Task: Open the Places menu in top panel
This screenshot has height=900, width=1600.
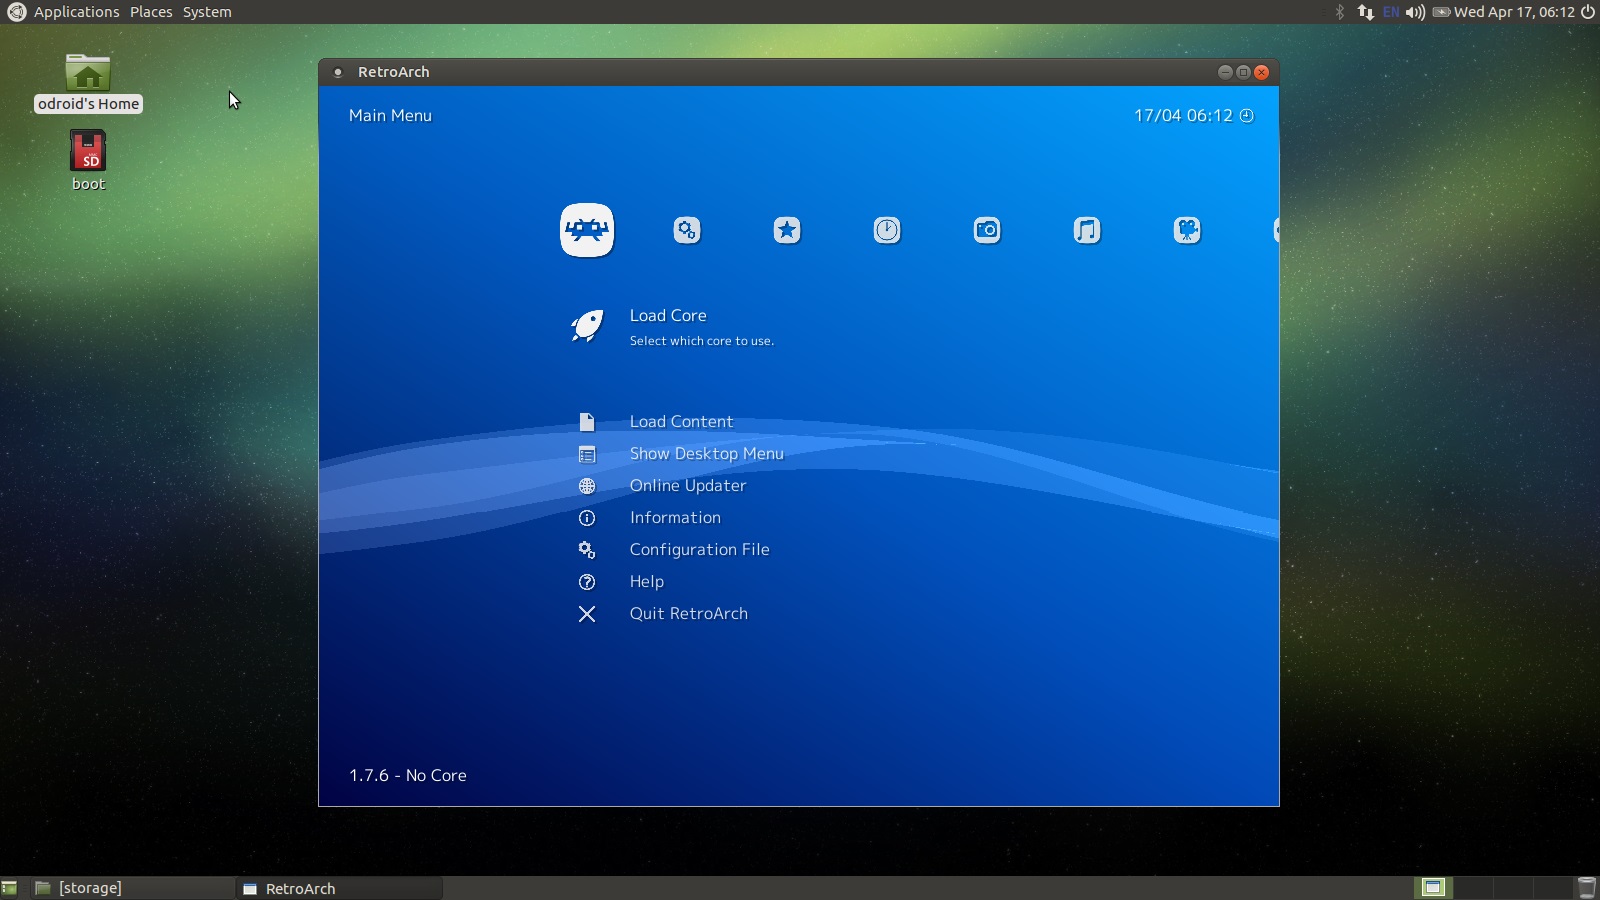Action: (x=151, y=12)
